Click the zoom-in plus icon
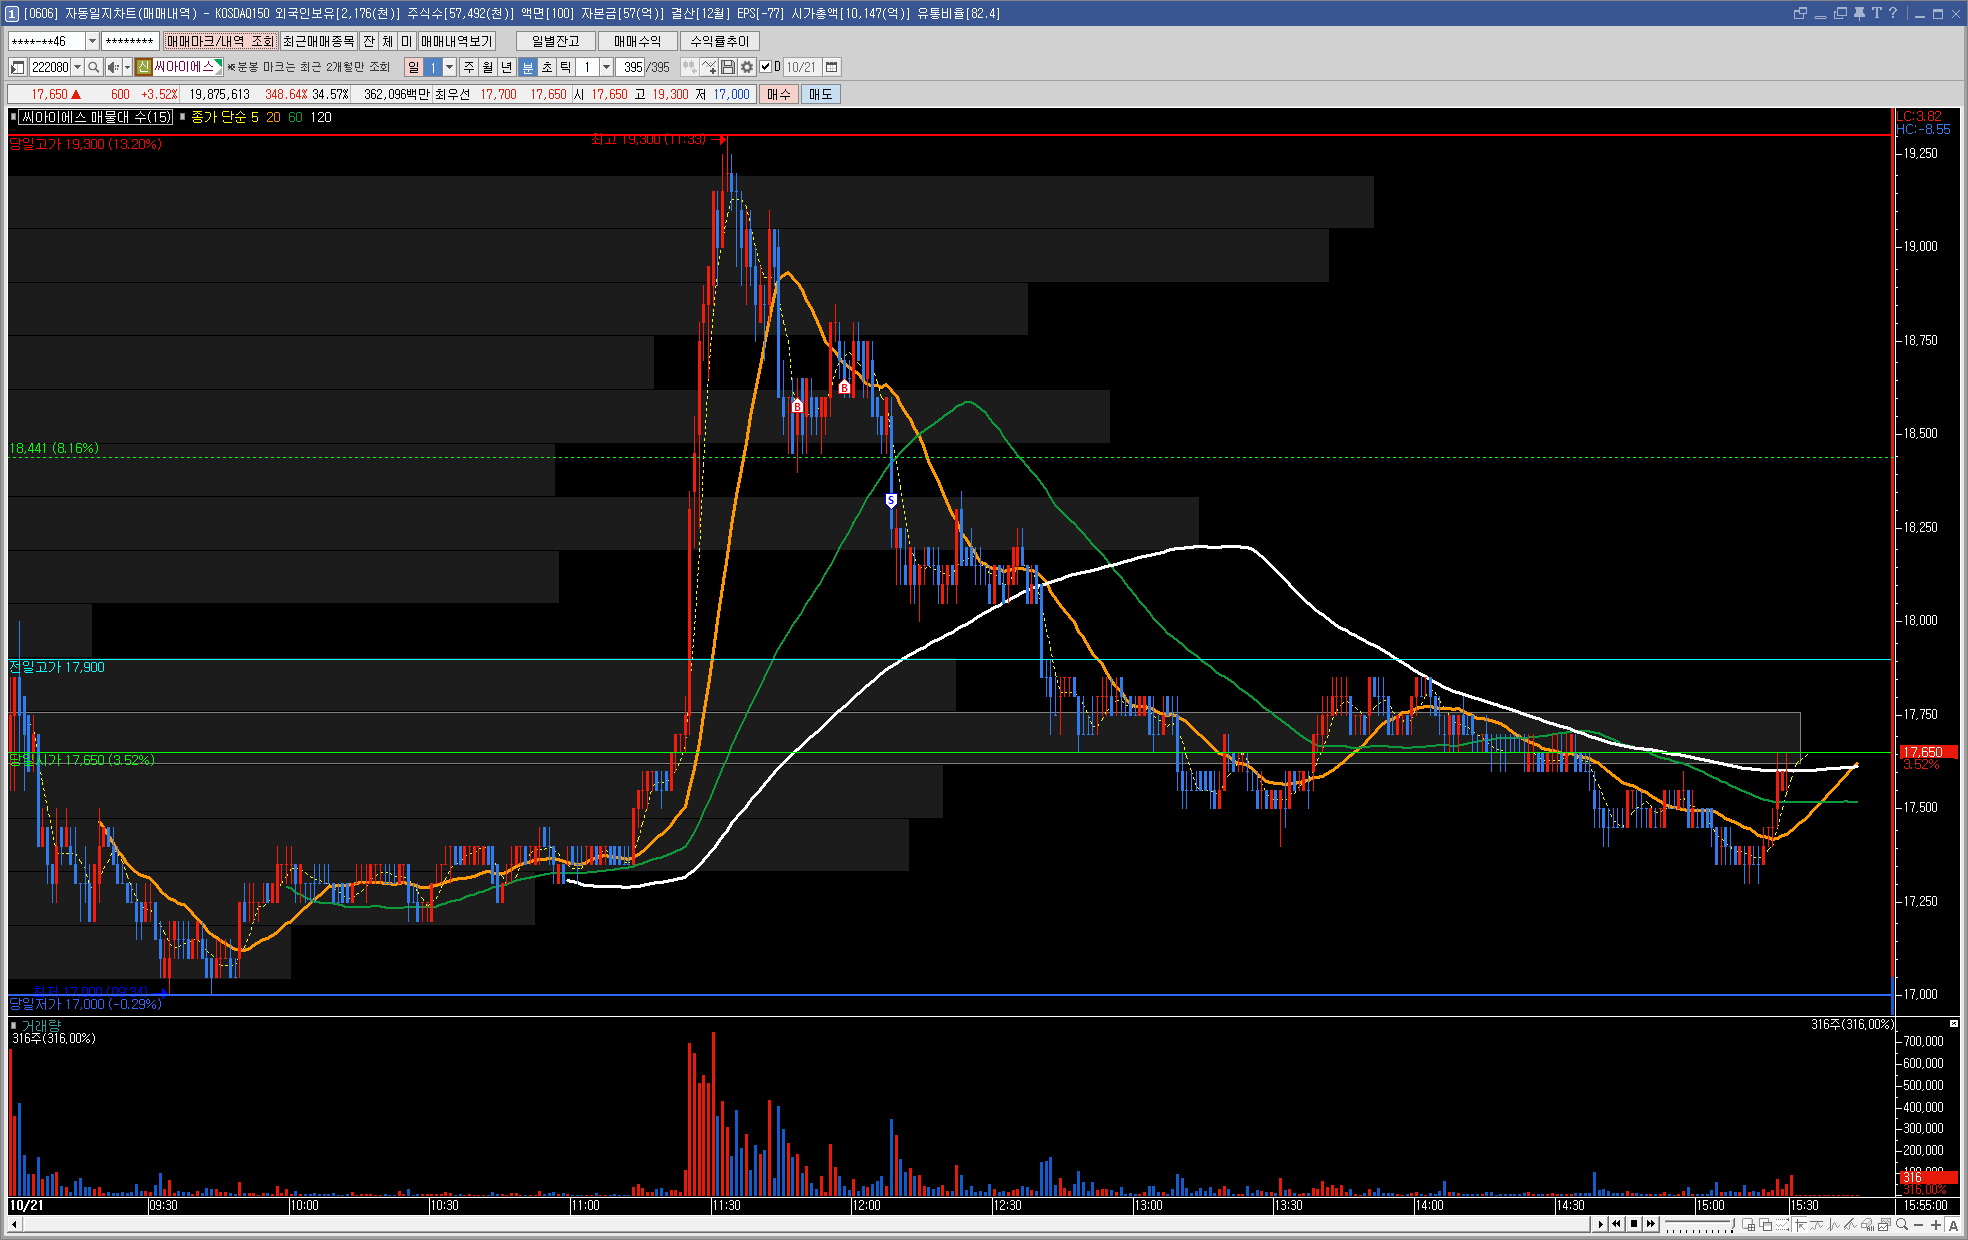The height and width of the screenshot is (1240, 1968). (1935, 1225)
